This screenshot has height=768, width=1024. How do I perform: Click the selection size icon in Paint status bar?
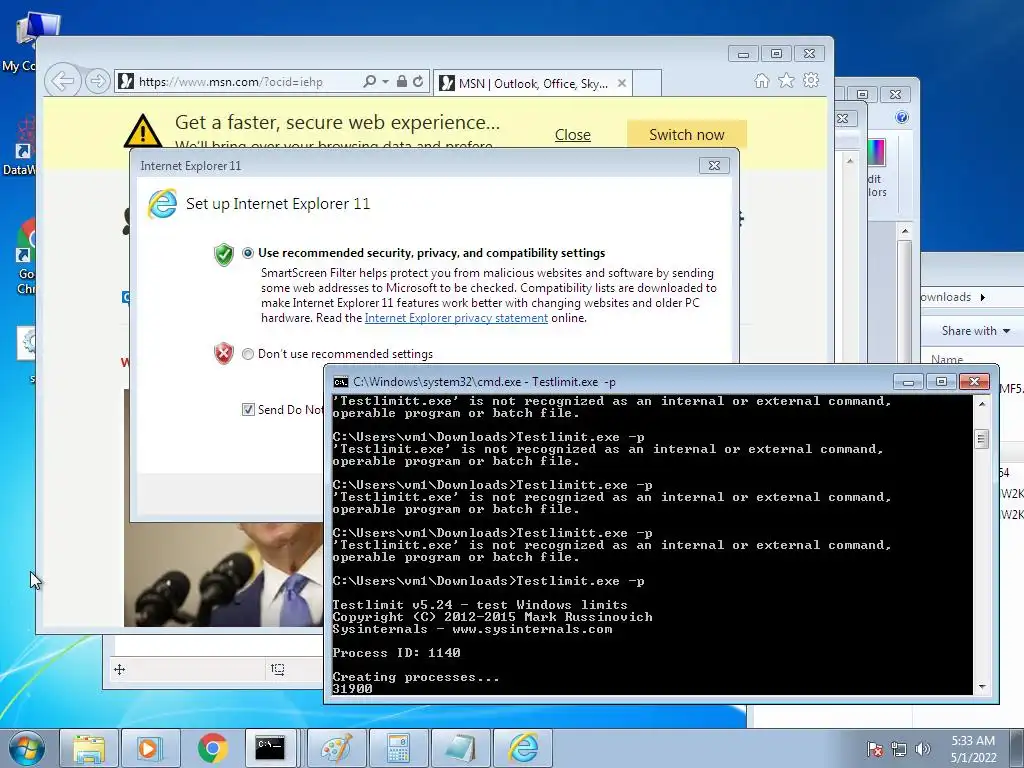(x=278, y=669)
